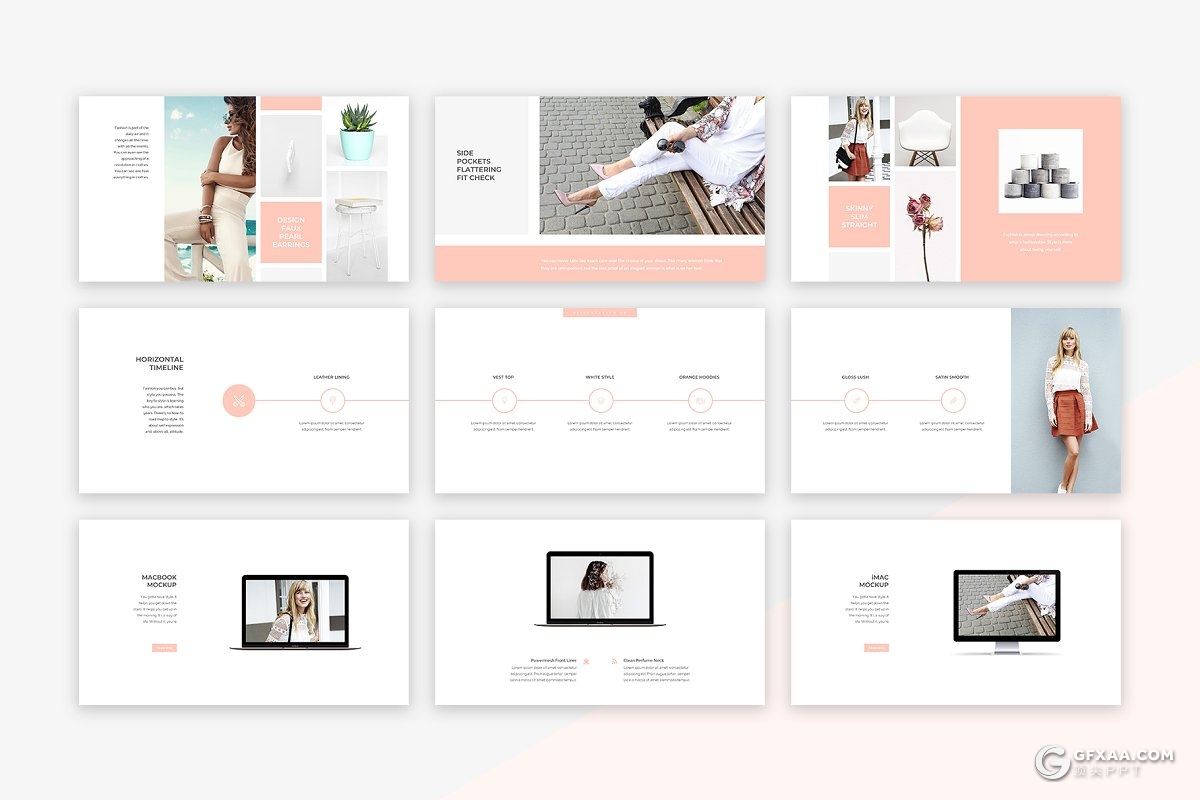The width and height of the screenshot is (1200, 800).
Task: Click the pink tab label atop the middle timeline slide
Action: tap(600, 313)
